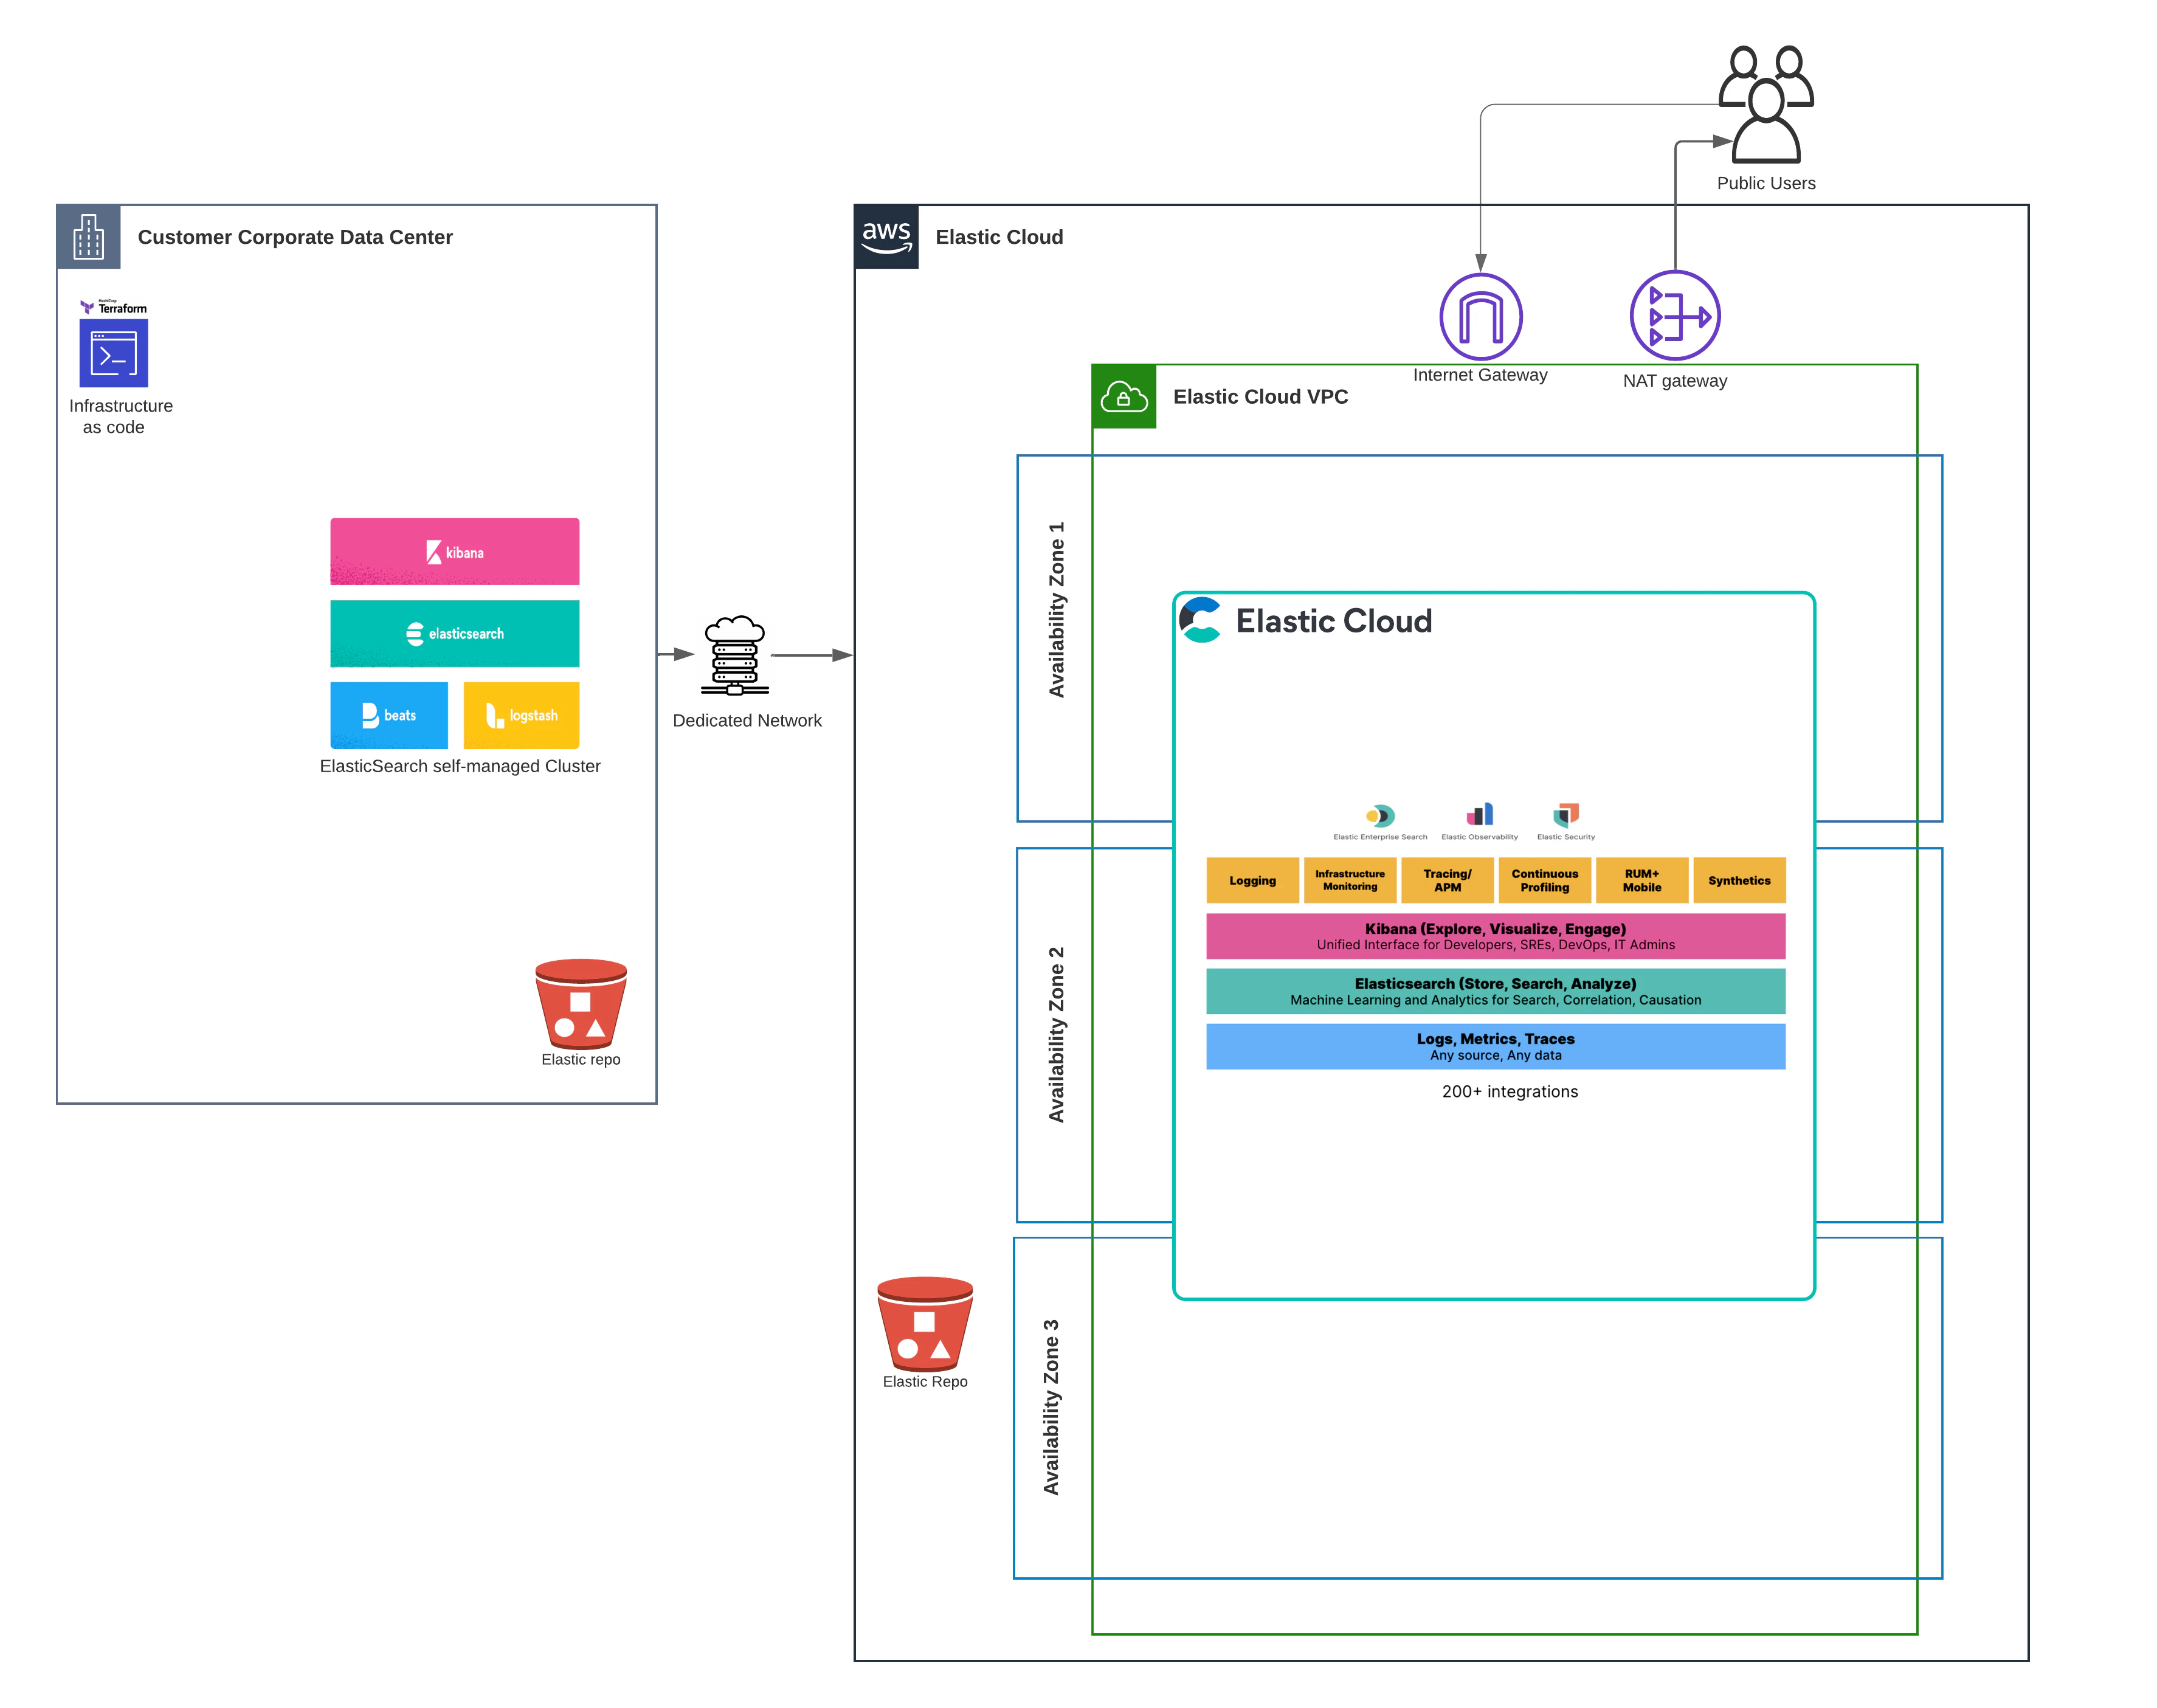Viewport: 2157px width, 1708px height.
Task: Select the Dedicated Network server icon
Action: tap(734, 655)
